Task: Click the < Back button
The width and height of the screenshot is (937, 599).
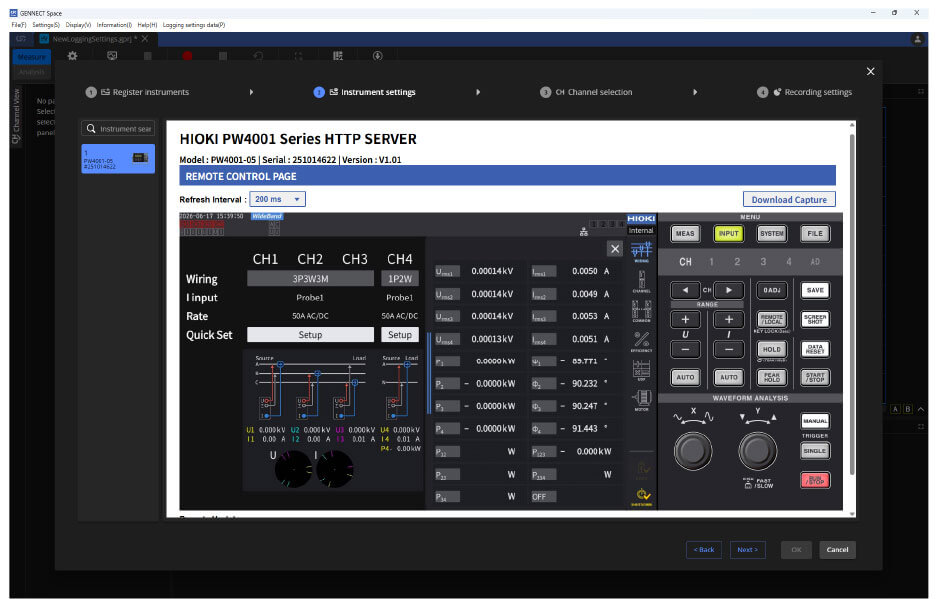Action: (x=703, y=549)
